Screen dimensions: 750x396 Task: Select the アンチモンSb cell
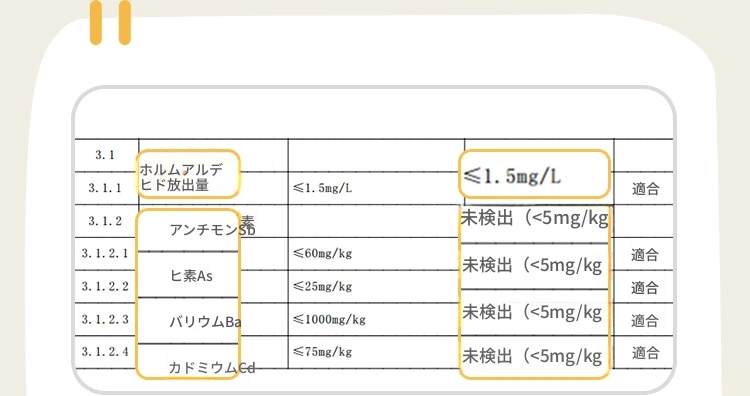click(x=188, y=230)
